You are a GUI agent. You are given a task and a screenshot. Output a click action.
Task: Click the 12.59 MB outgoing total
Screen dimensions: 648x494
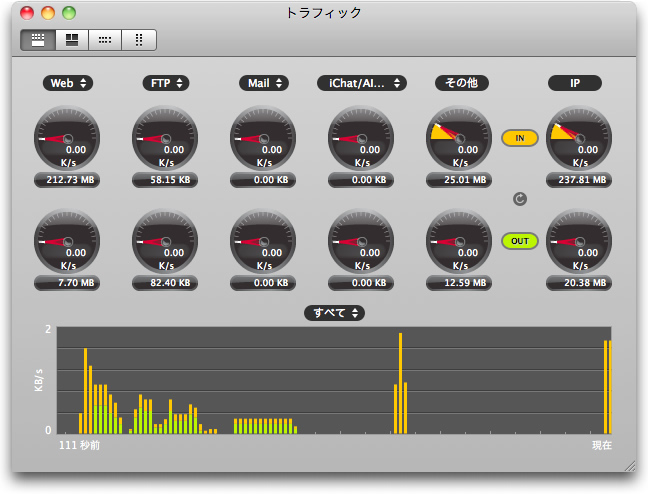click(x=459, y=283)
